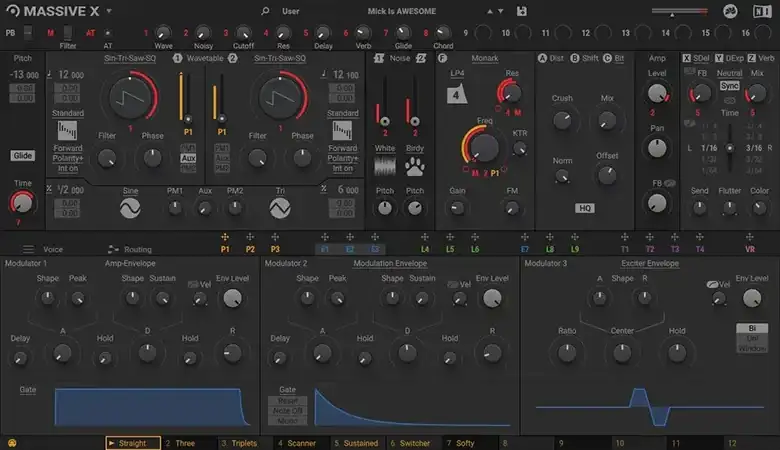780x450 pixels.
Task: Click the Amp Level knob
Action: (657, 93)
